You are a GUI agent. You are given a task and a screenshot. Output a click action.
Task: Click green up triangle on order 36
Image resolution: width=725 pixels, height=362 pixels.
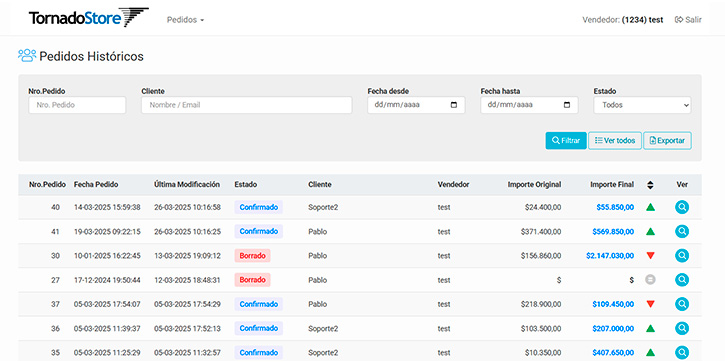coord(650,328)
